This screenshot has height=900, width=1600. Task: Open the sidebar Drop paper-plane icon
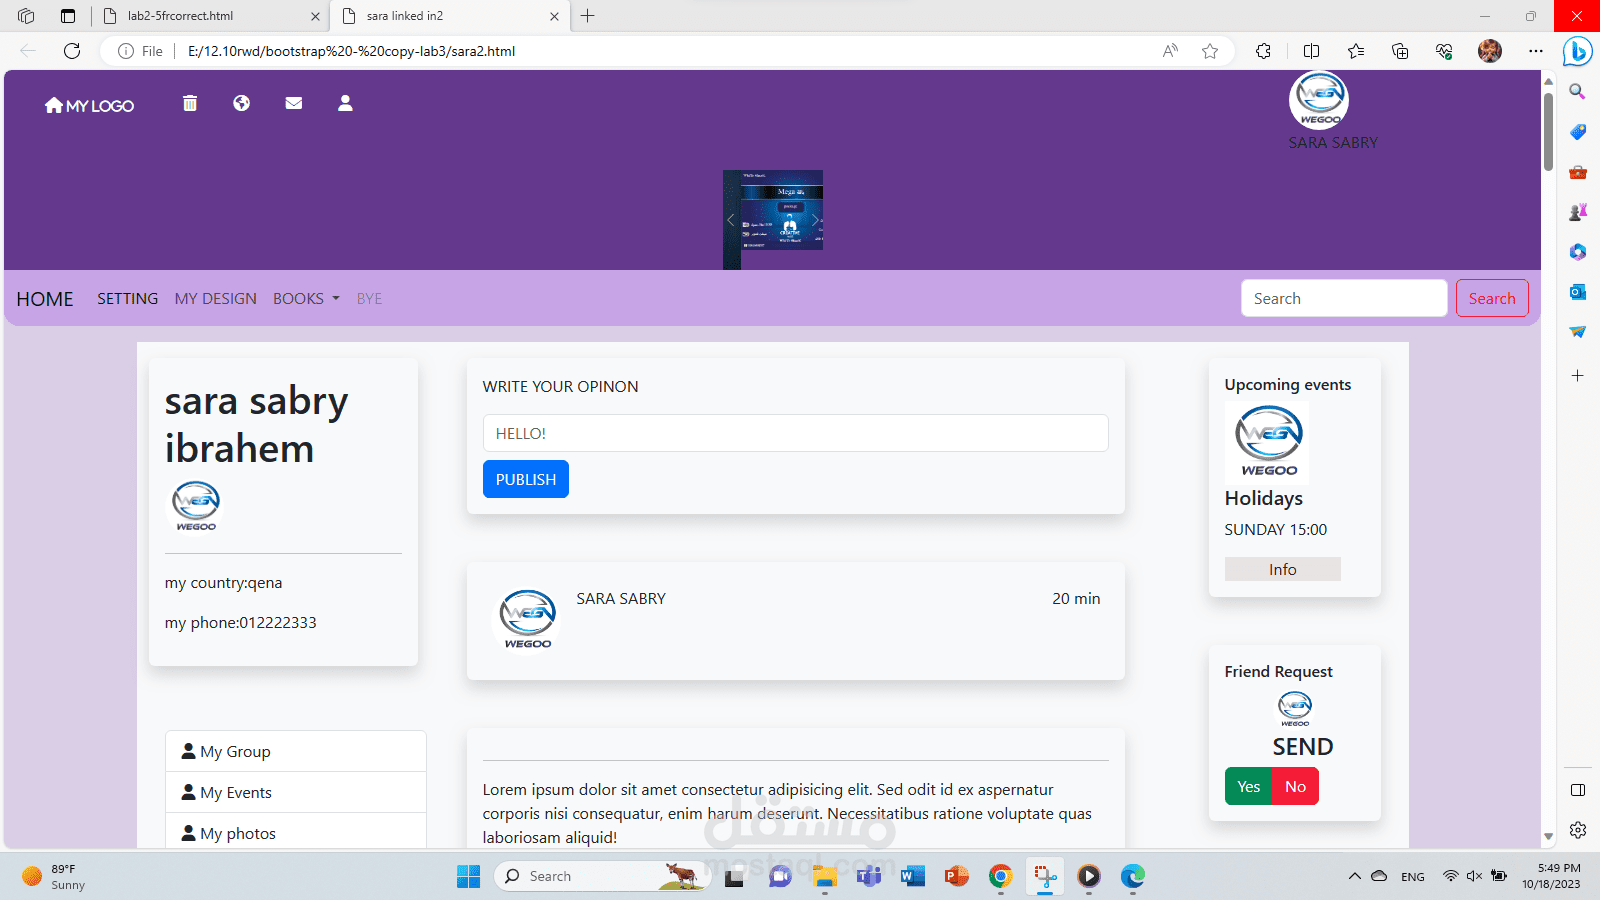1578,332
